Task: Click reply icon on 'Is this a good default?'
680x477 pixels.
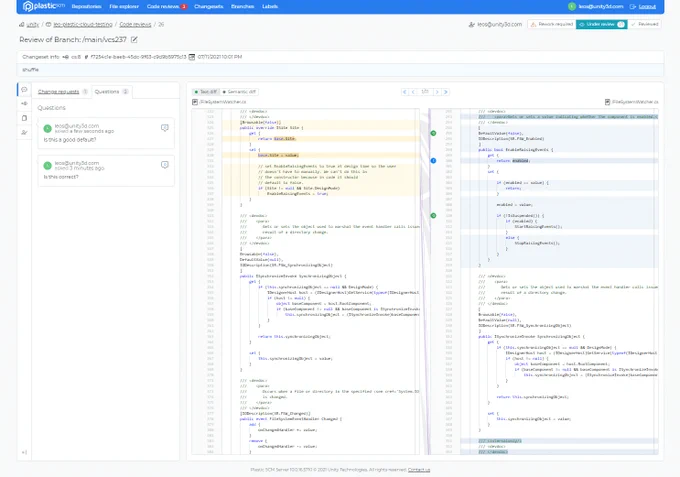Action: 165,127
